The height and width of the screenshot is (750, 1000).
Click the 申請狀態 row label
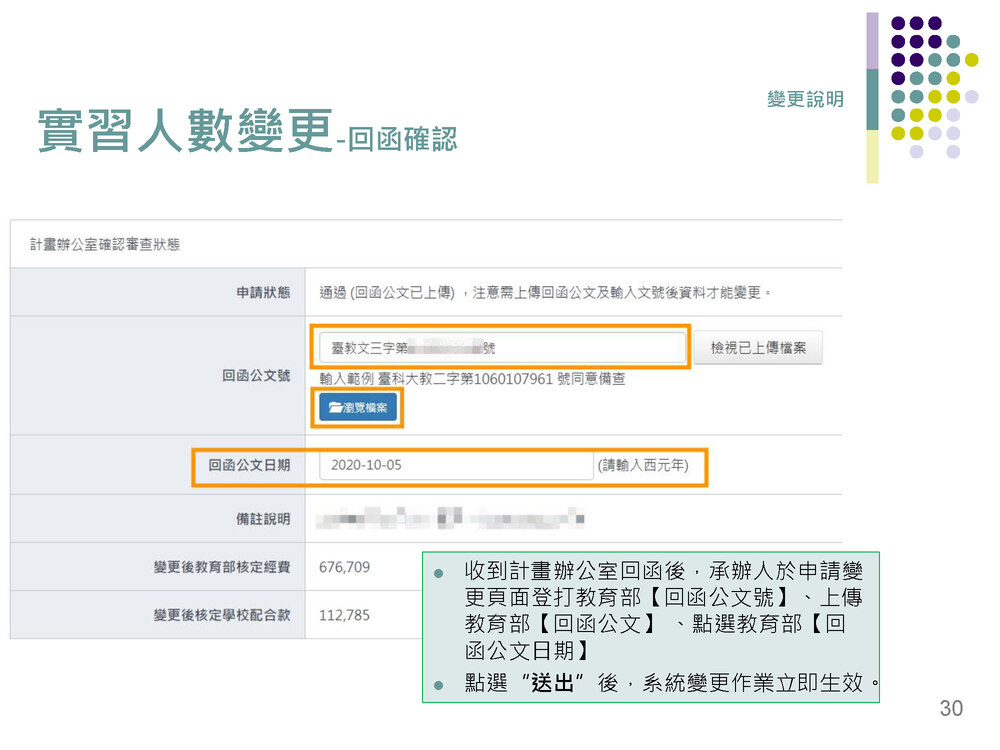263,293
